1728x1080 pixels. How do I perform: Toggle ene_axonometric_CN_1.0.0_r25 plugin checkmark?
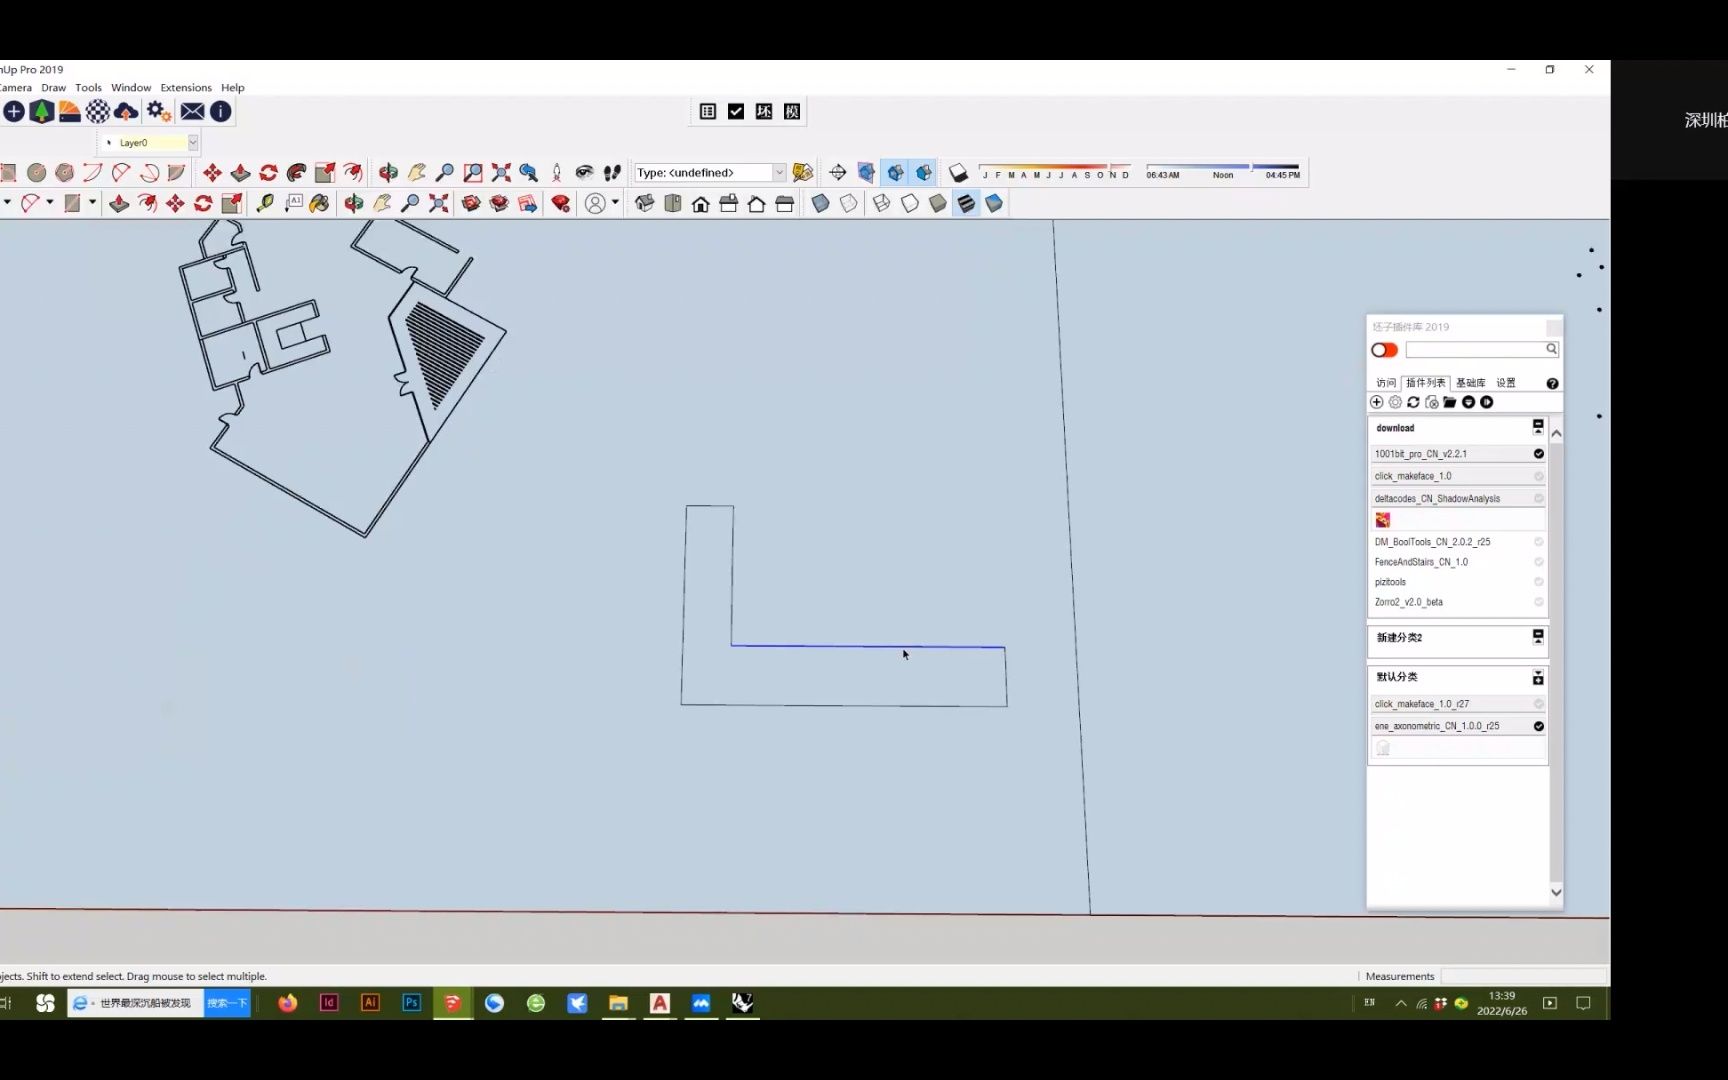[x=1539, y=726]
